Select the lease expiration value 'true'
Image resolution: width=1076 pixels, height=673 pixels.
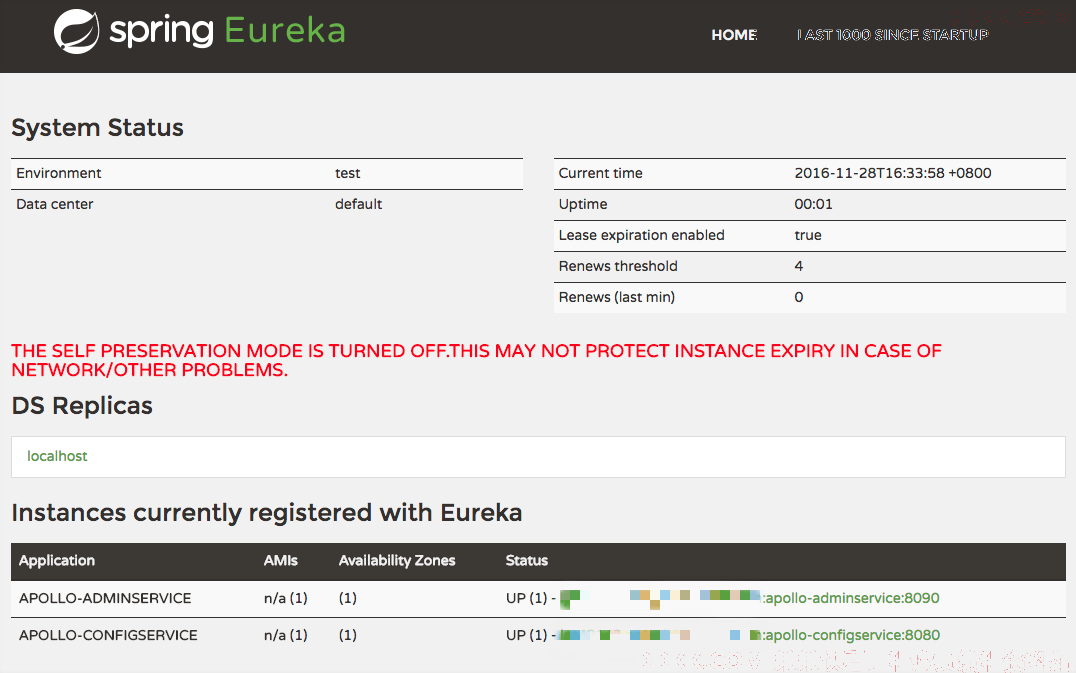(808, 235)
